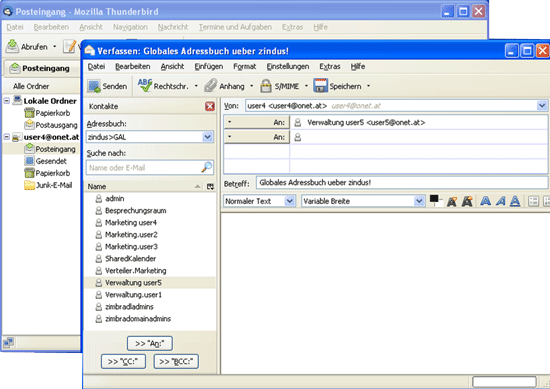Click the Betreff subject field
Image resolution: width=550 pixels, height=389 pixels.
coord(402,183)
